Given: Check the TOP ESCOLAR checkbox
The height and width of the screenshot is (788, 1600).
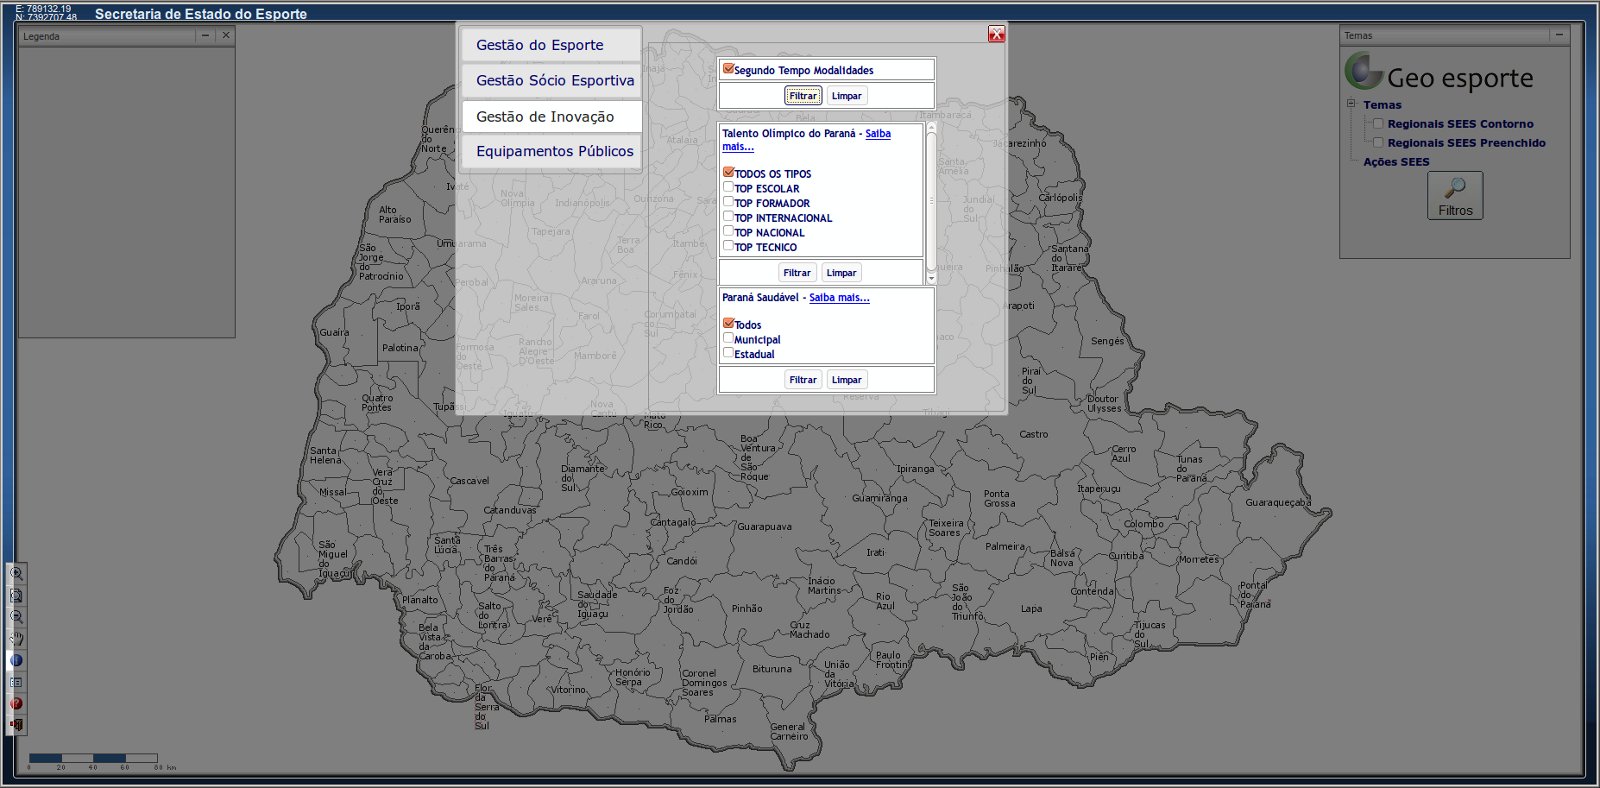Looking at the screenshot, I should click(728, 187).
